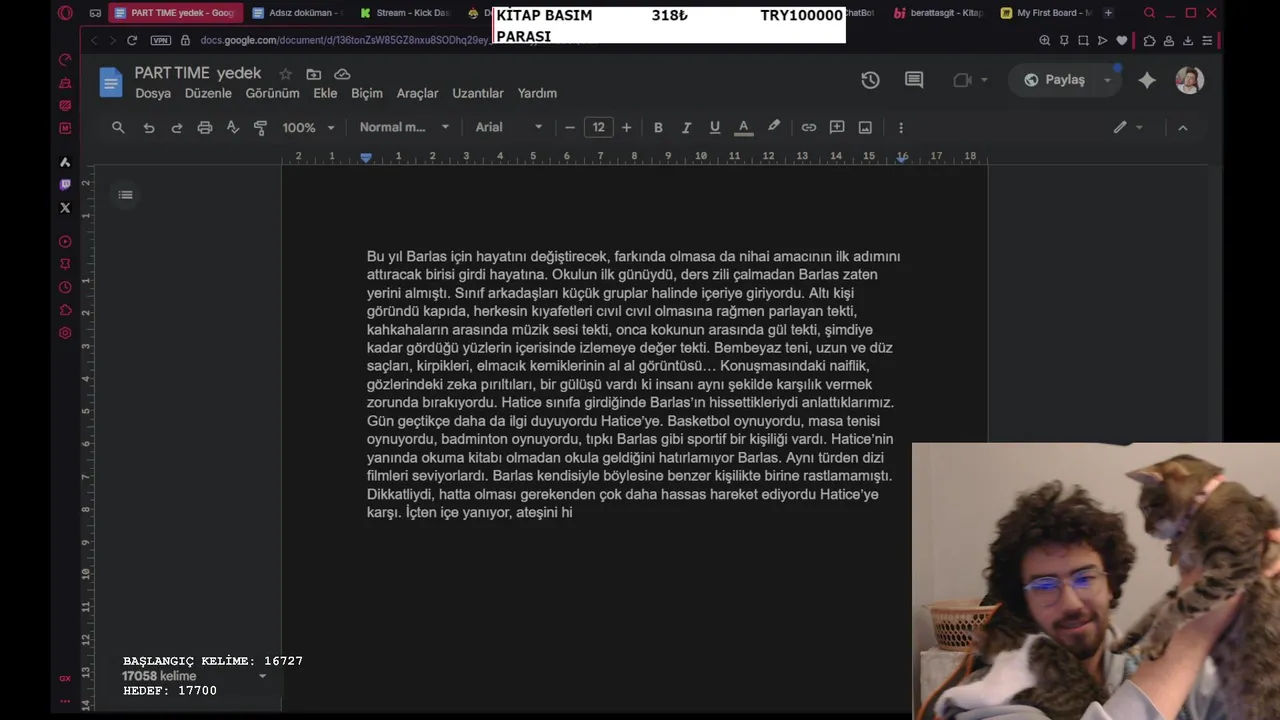Activate the paint format tool
This screenshot has height=720, width=1280.
261,127
